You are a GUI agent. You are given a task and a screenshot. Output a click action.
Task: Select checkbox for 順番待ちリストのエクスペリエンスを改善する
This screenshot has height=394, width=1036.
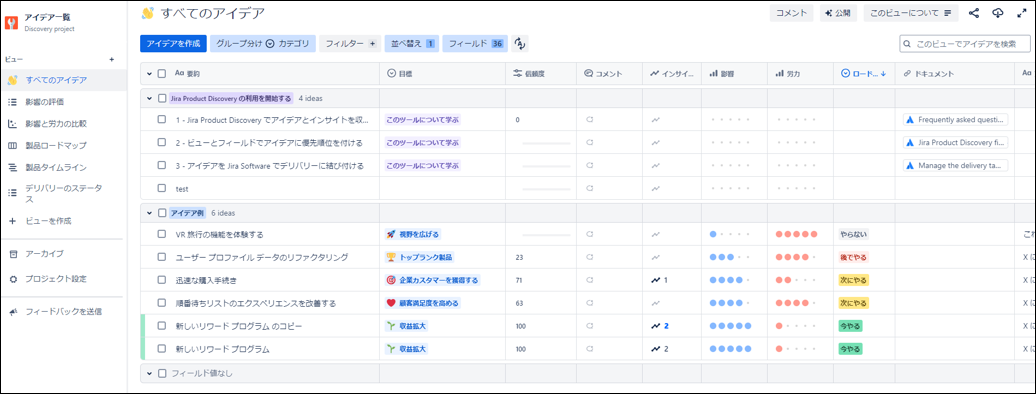pos(162,303)
